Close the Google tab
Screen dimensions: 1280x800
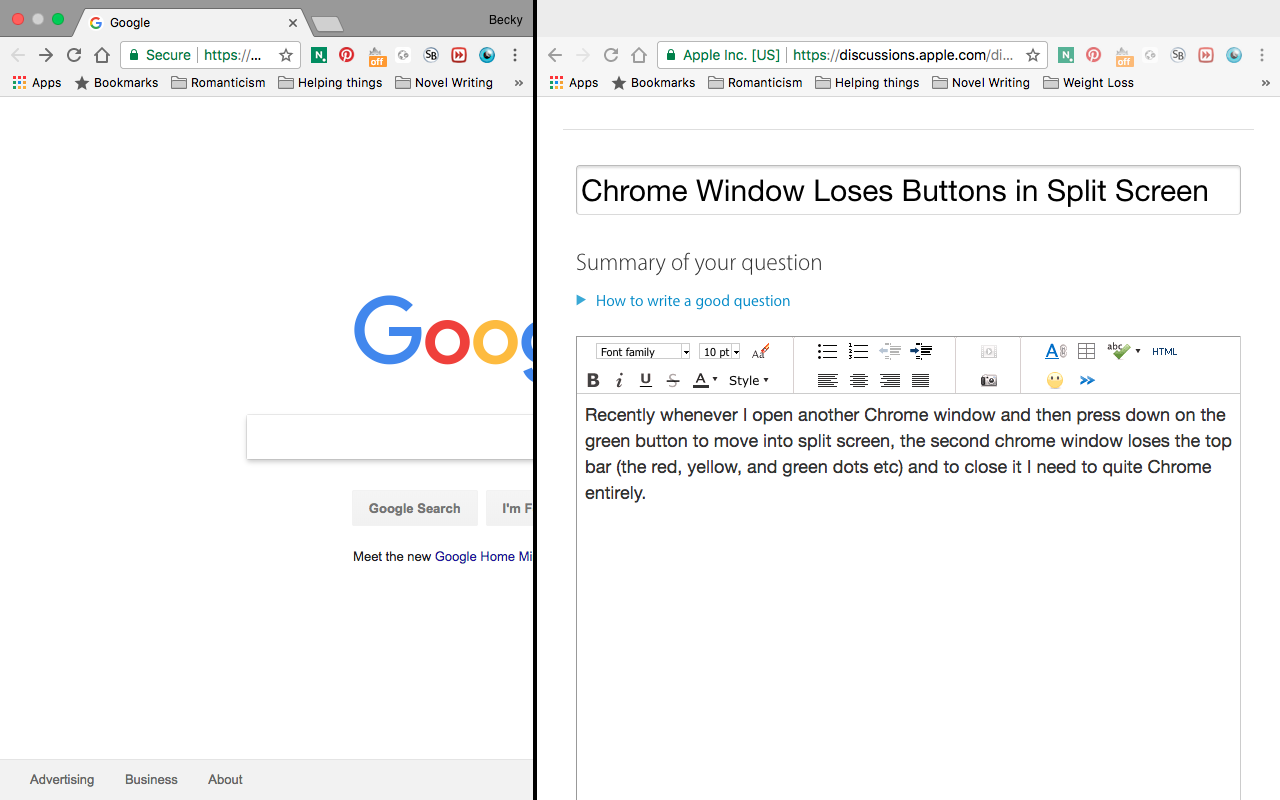[x=293, y=22]
